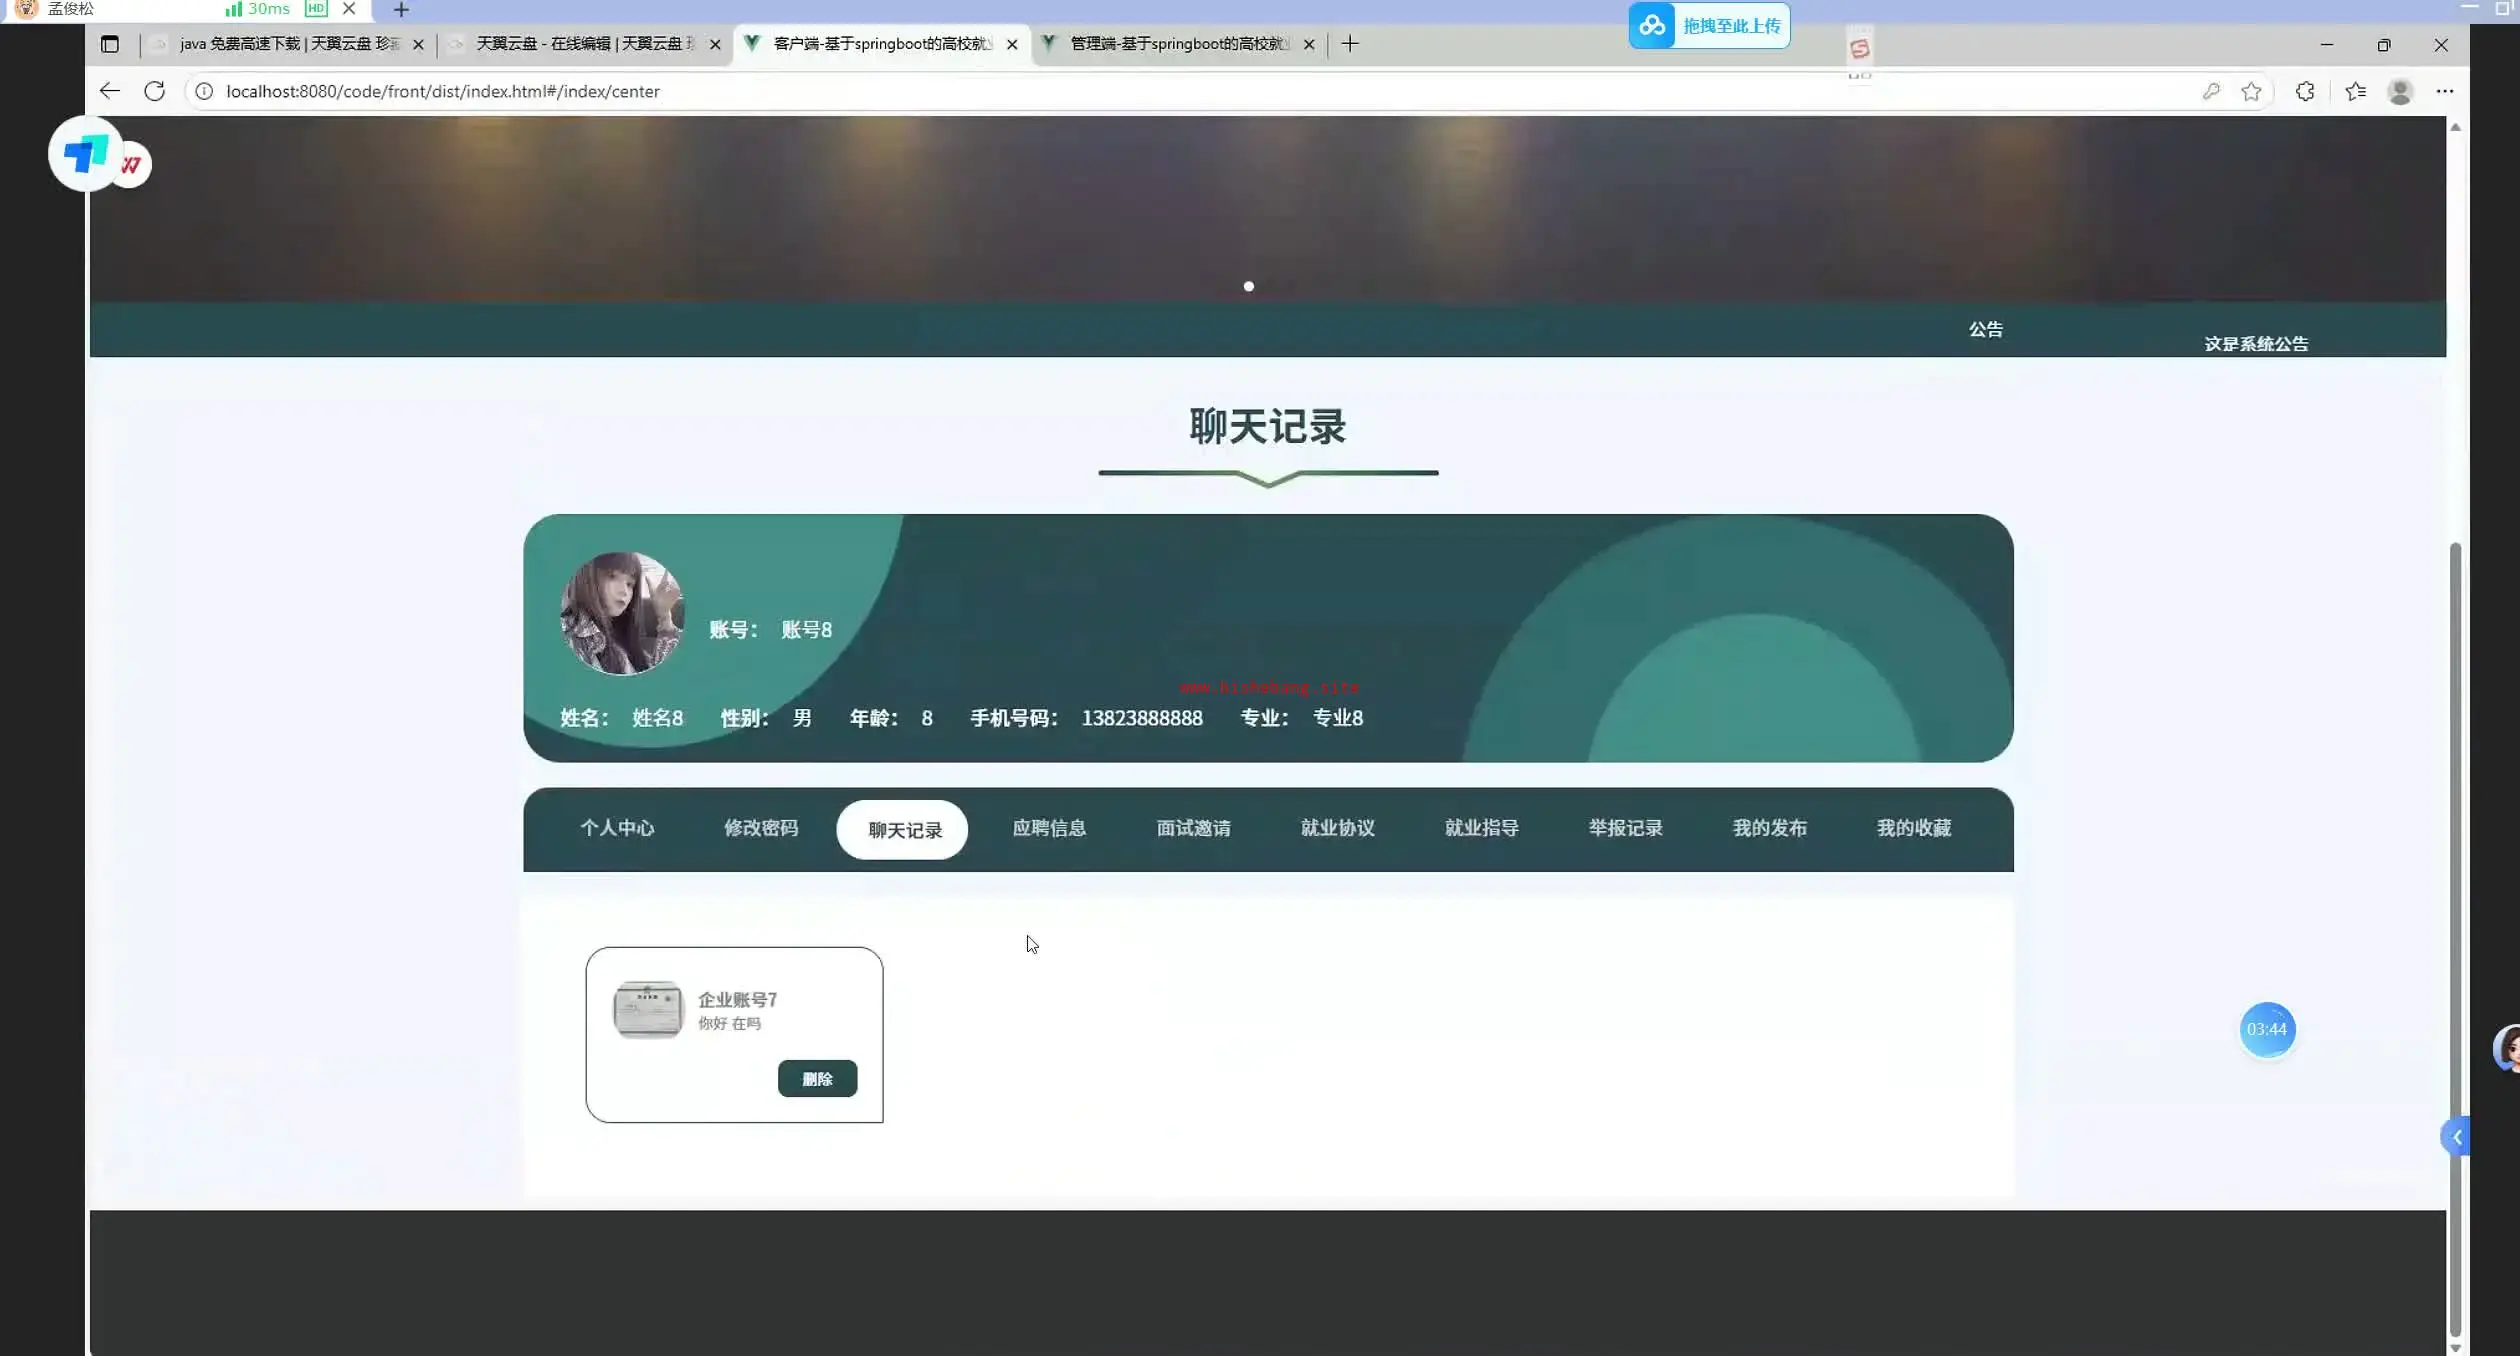Screen dimensions: 2520x1356
Task: Open tab actions menu icon
Action: tap(110, 44)
